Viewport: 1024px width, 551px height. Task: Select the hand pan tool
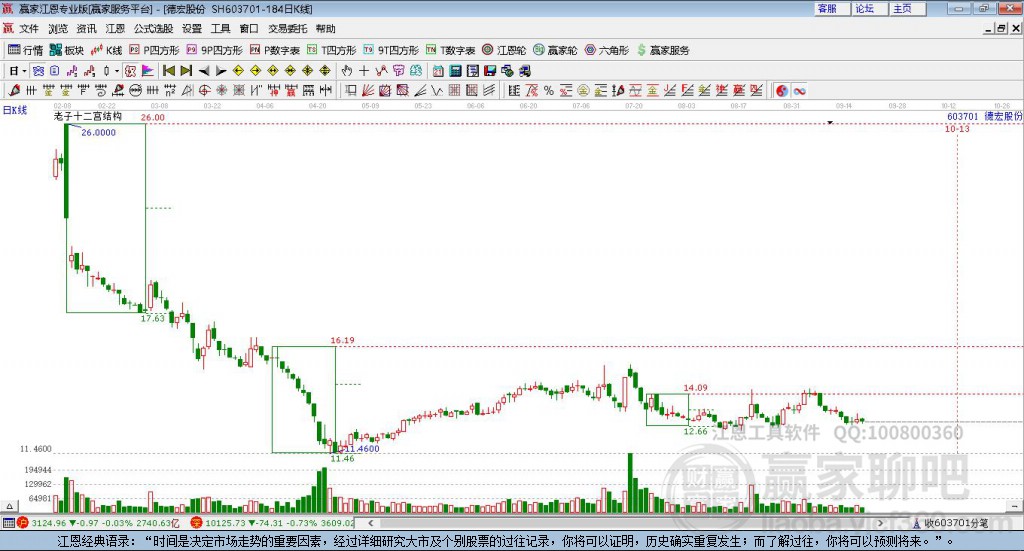click(x=347, y=71)
